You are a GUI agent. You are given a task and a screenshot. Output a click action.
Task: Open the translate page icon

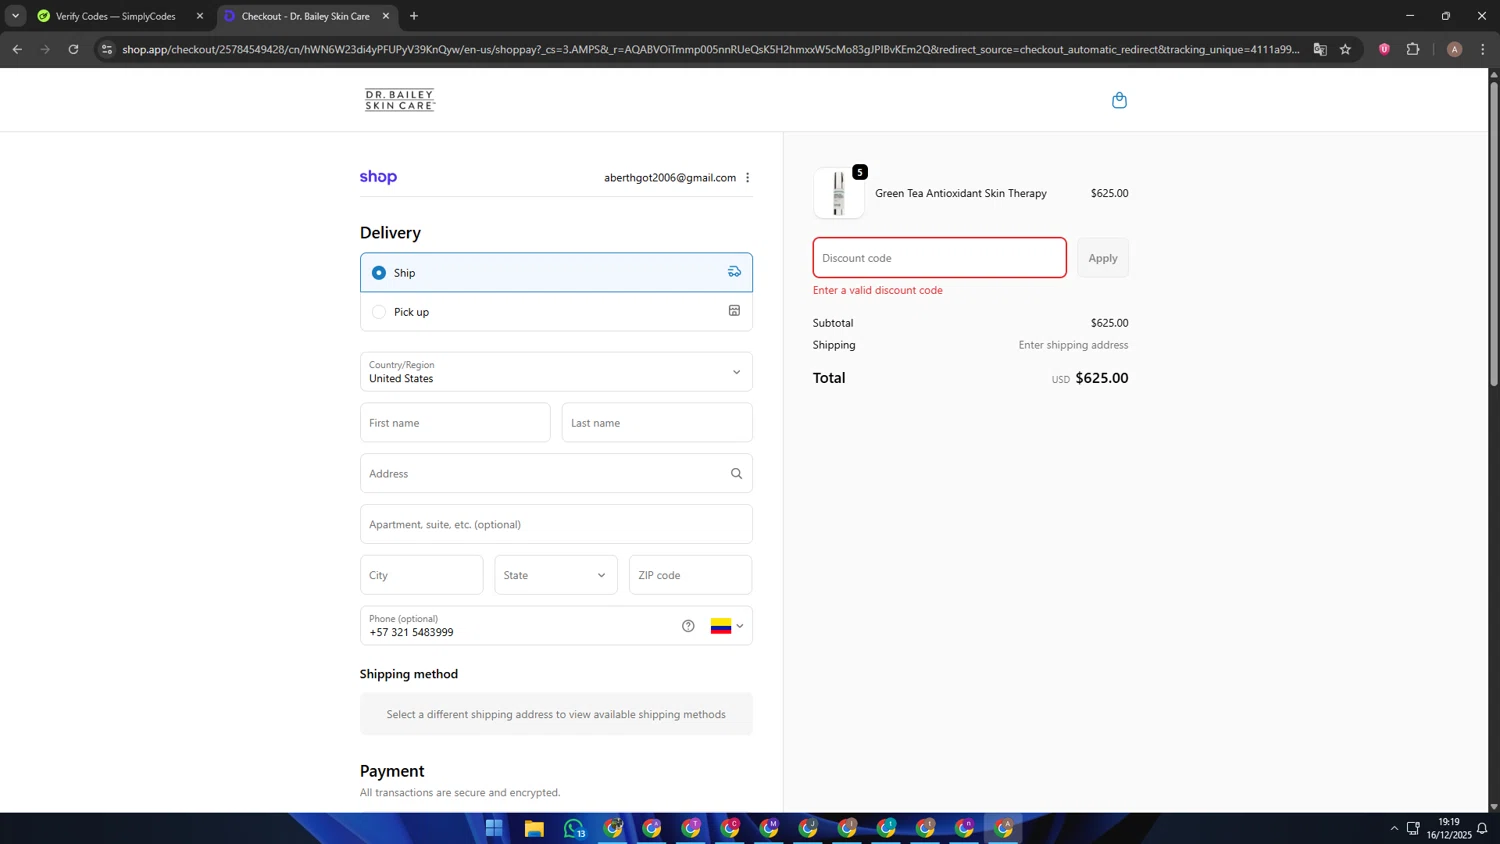1320,49
